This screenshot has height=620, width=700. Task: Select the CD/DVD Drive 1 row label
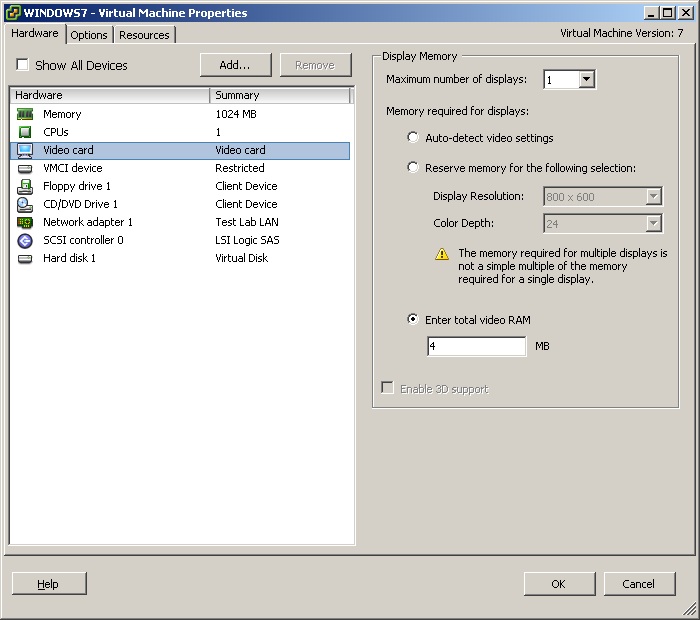(x=80, y=204)
